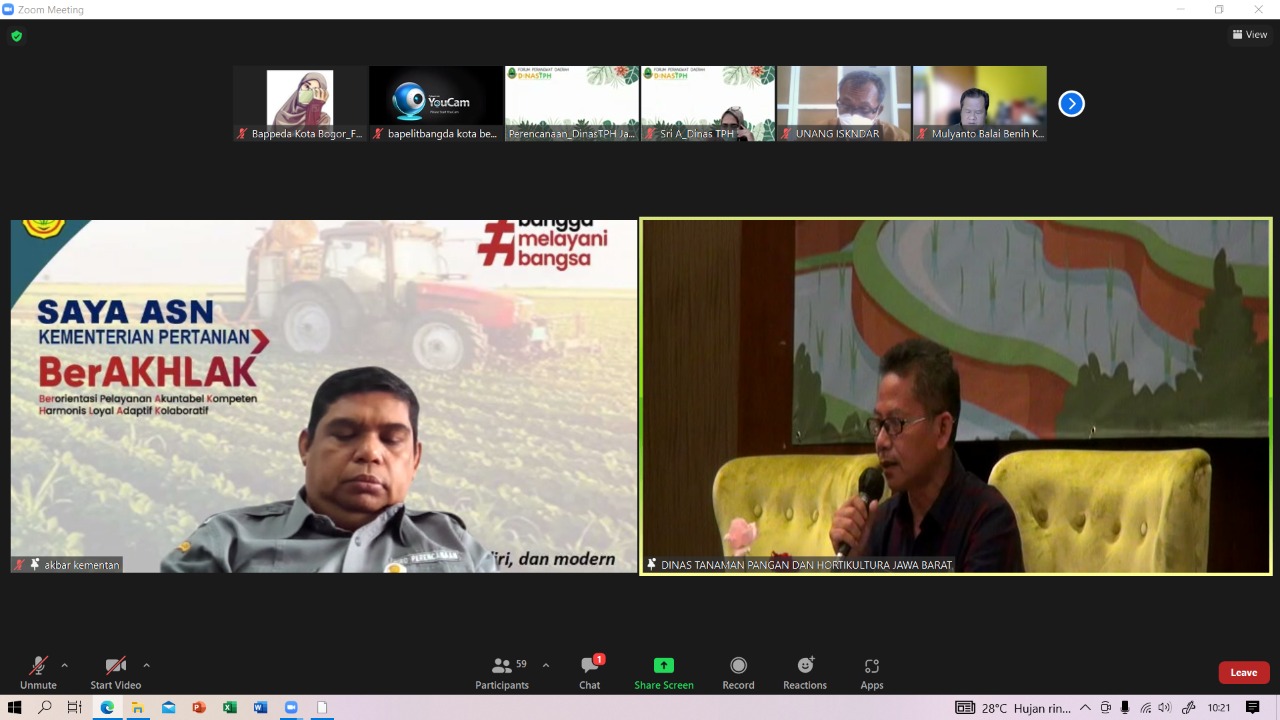Select Bappeda Kota Bogor participant thumbnail
The image size is (1280, 720).
(300, 103)
